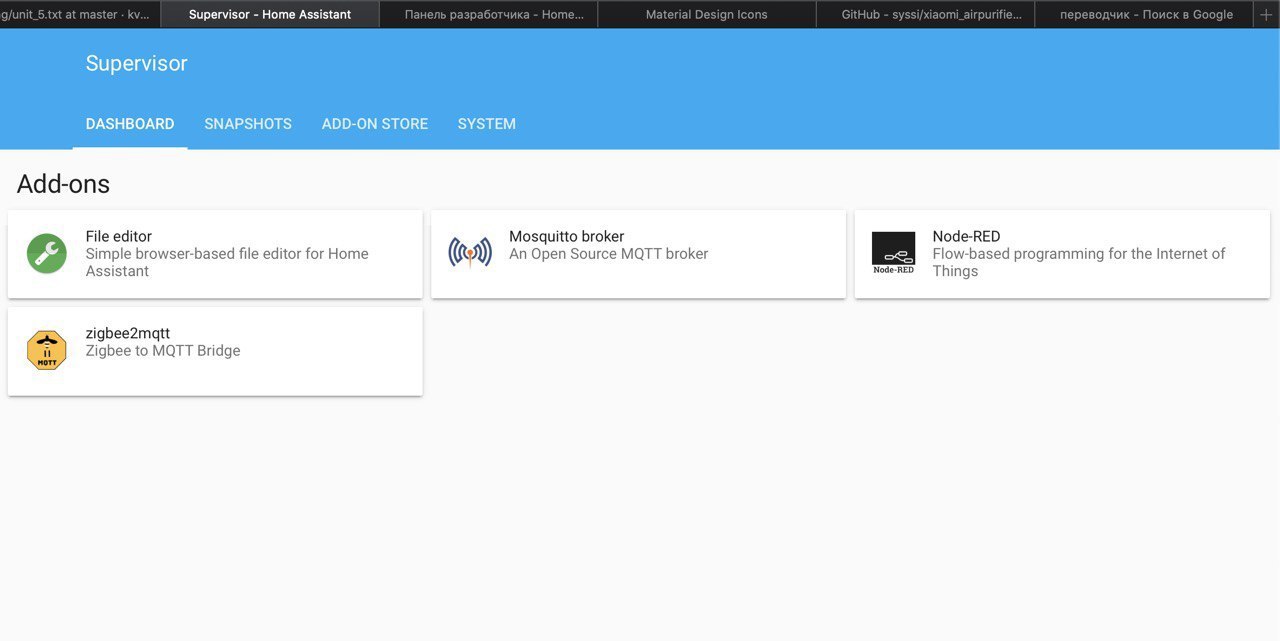
Task: Open a new browser tab with plus
Action: [1266, 14]
